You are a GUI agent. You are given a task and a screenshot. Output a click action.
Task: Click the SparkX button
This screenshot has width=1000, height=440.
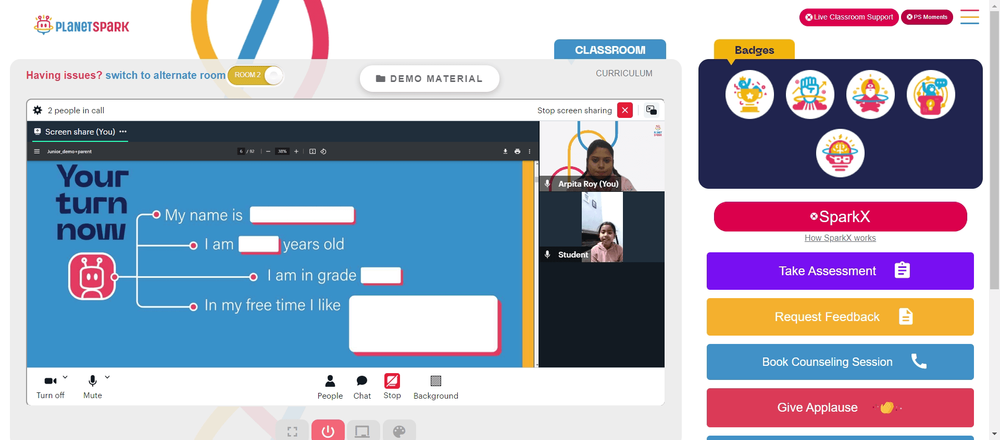[840, 217]
